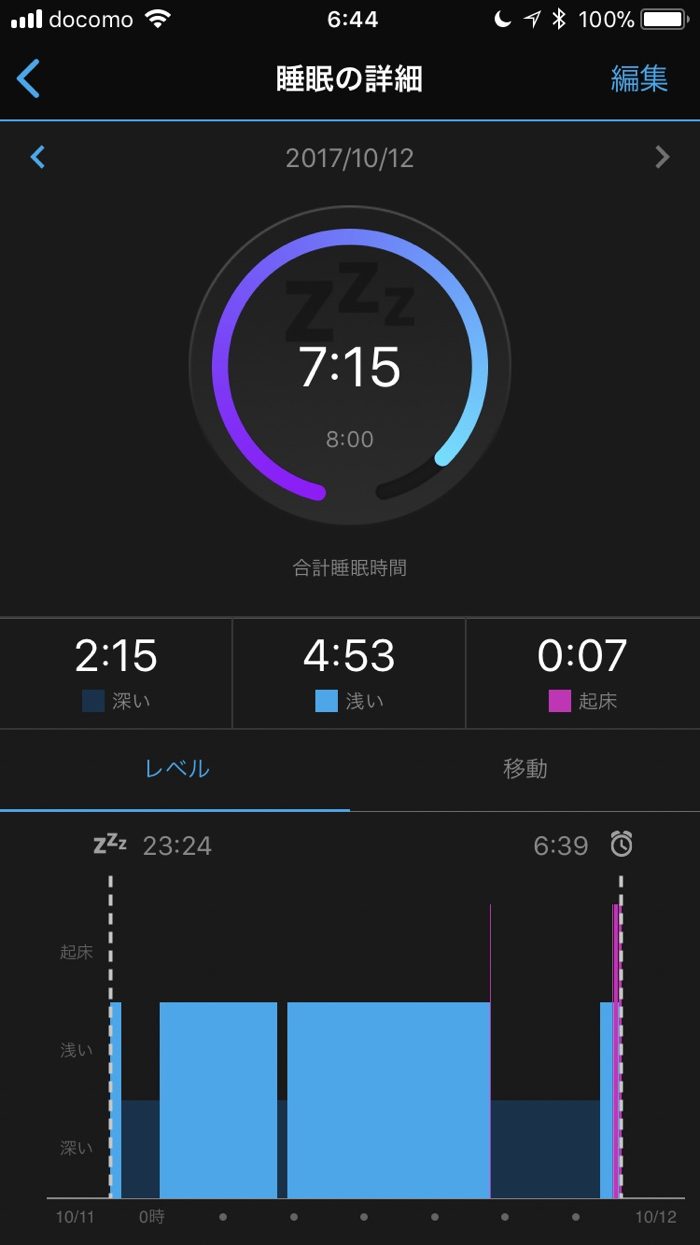
Task: Tap the battery icon in the status bar
Action: tap(664, 19)
